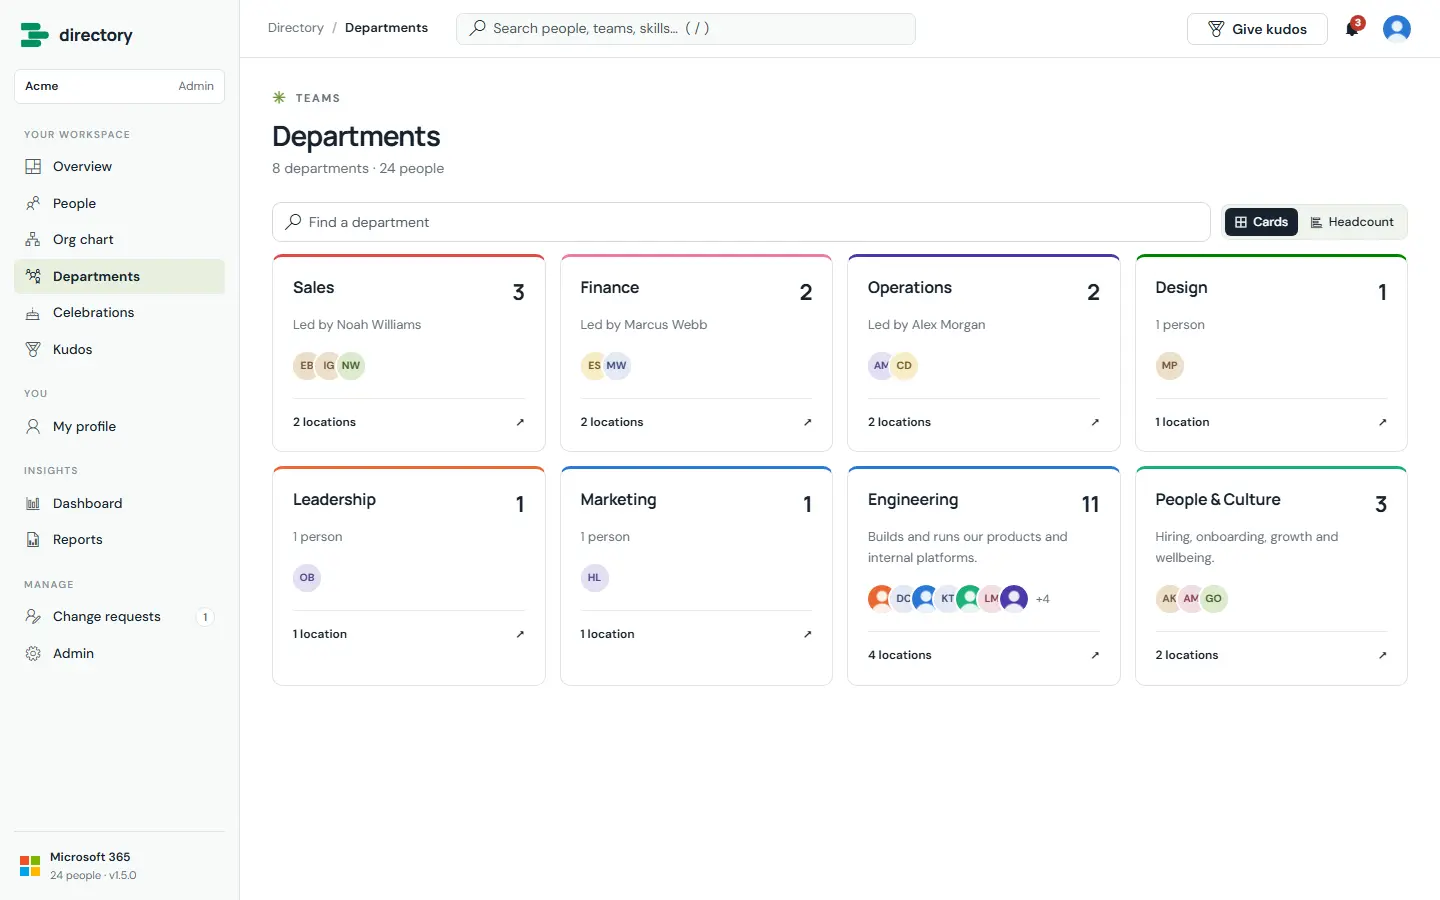The image size is (1440, 900).
Task: Click the HL avatar in Marketing card
Action: click(x=594, y=578)
